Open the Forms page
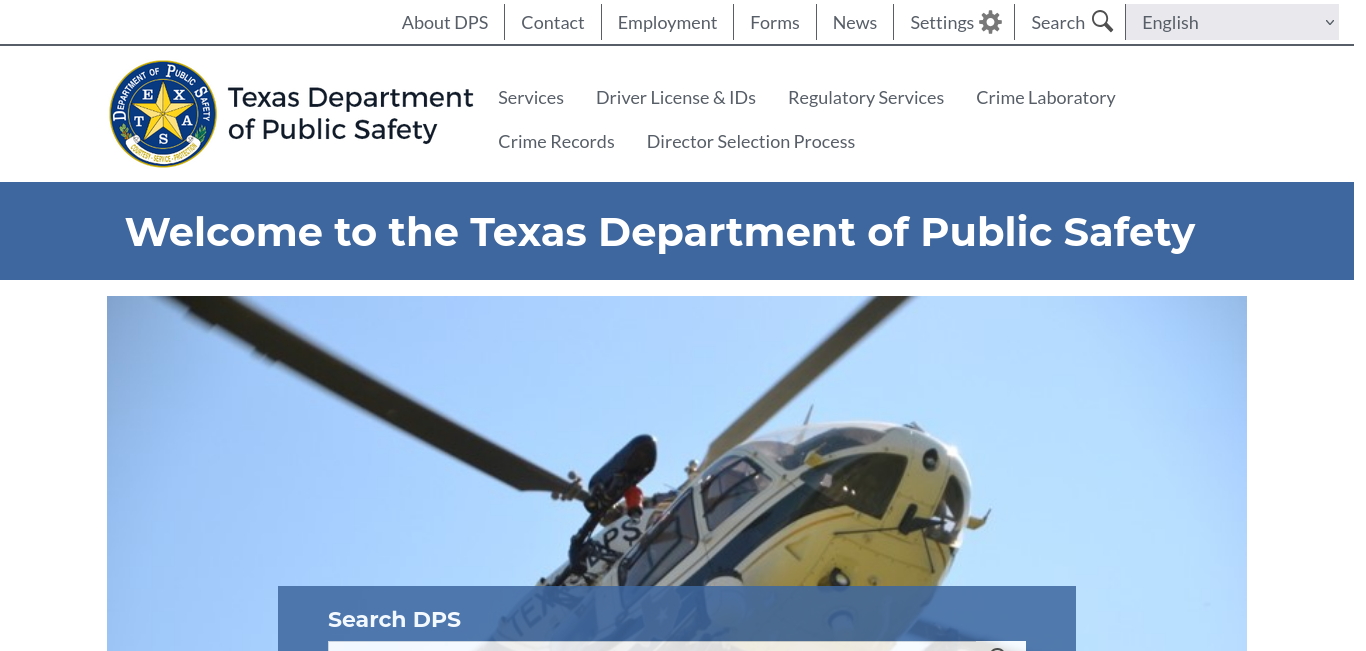The height and width of the screenshot is (651, 1366). [x=775, y=22]
